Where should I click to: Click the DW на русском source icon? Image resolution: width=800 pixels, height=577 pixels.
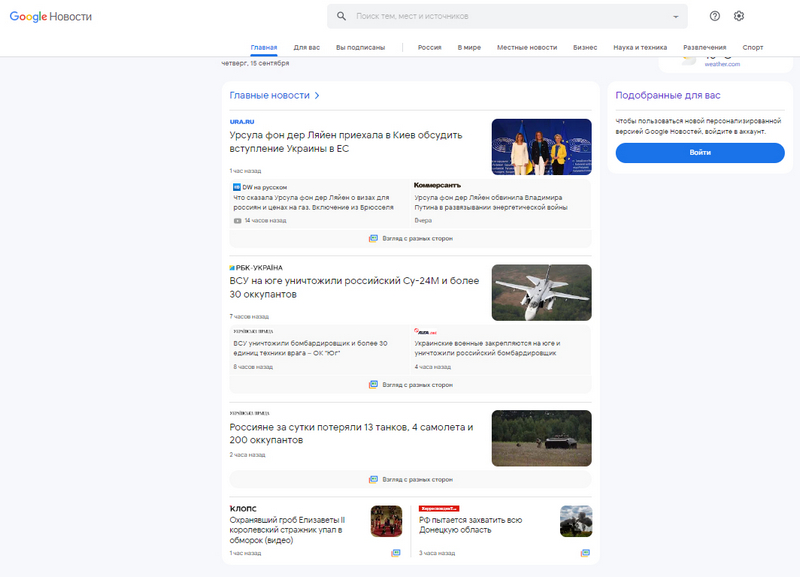coord(237,187)
